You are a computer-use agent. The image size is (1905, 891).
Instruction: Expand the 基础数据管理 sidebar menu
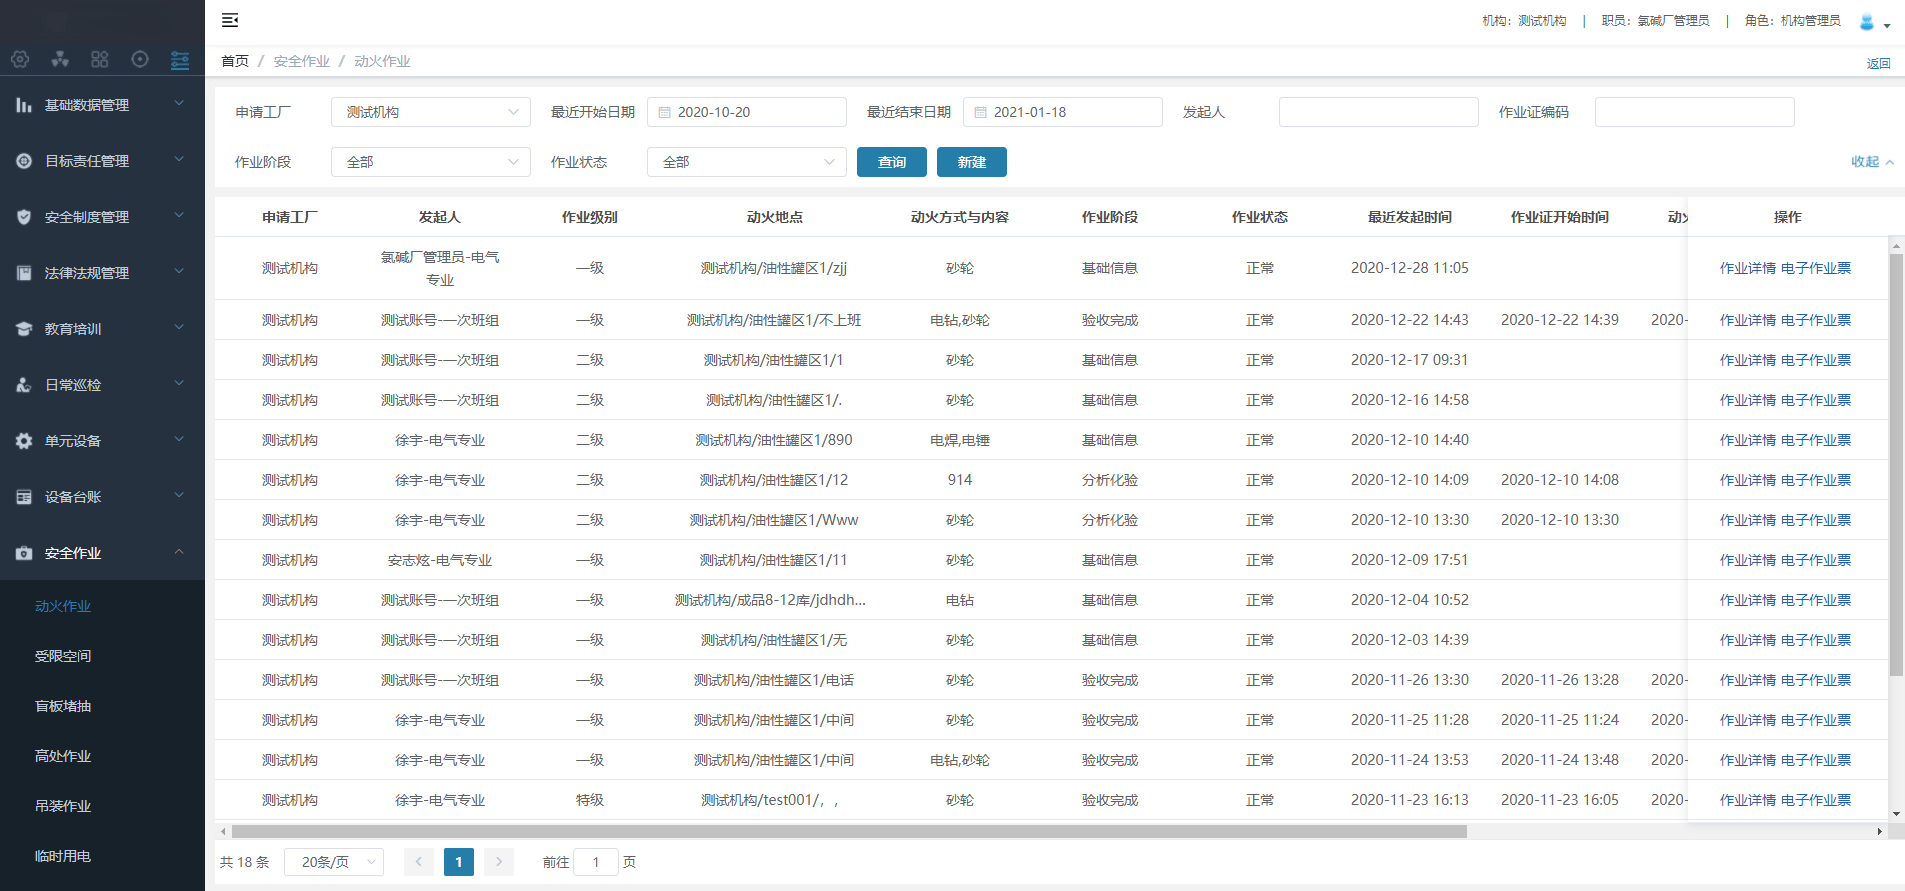click(x=102, y=105)
